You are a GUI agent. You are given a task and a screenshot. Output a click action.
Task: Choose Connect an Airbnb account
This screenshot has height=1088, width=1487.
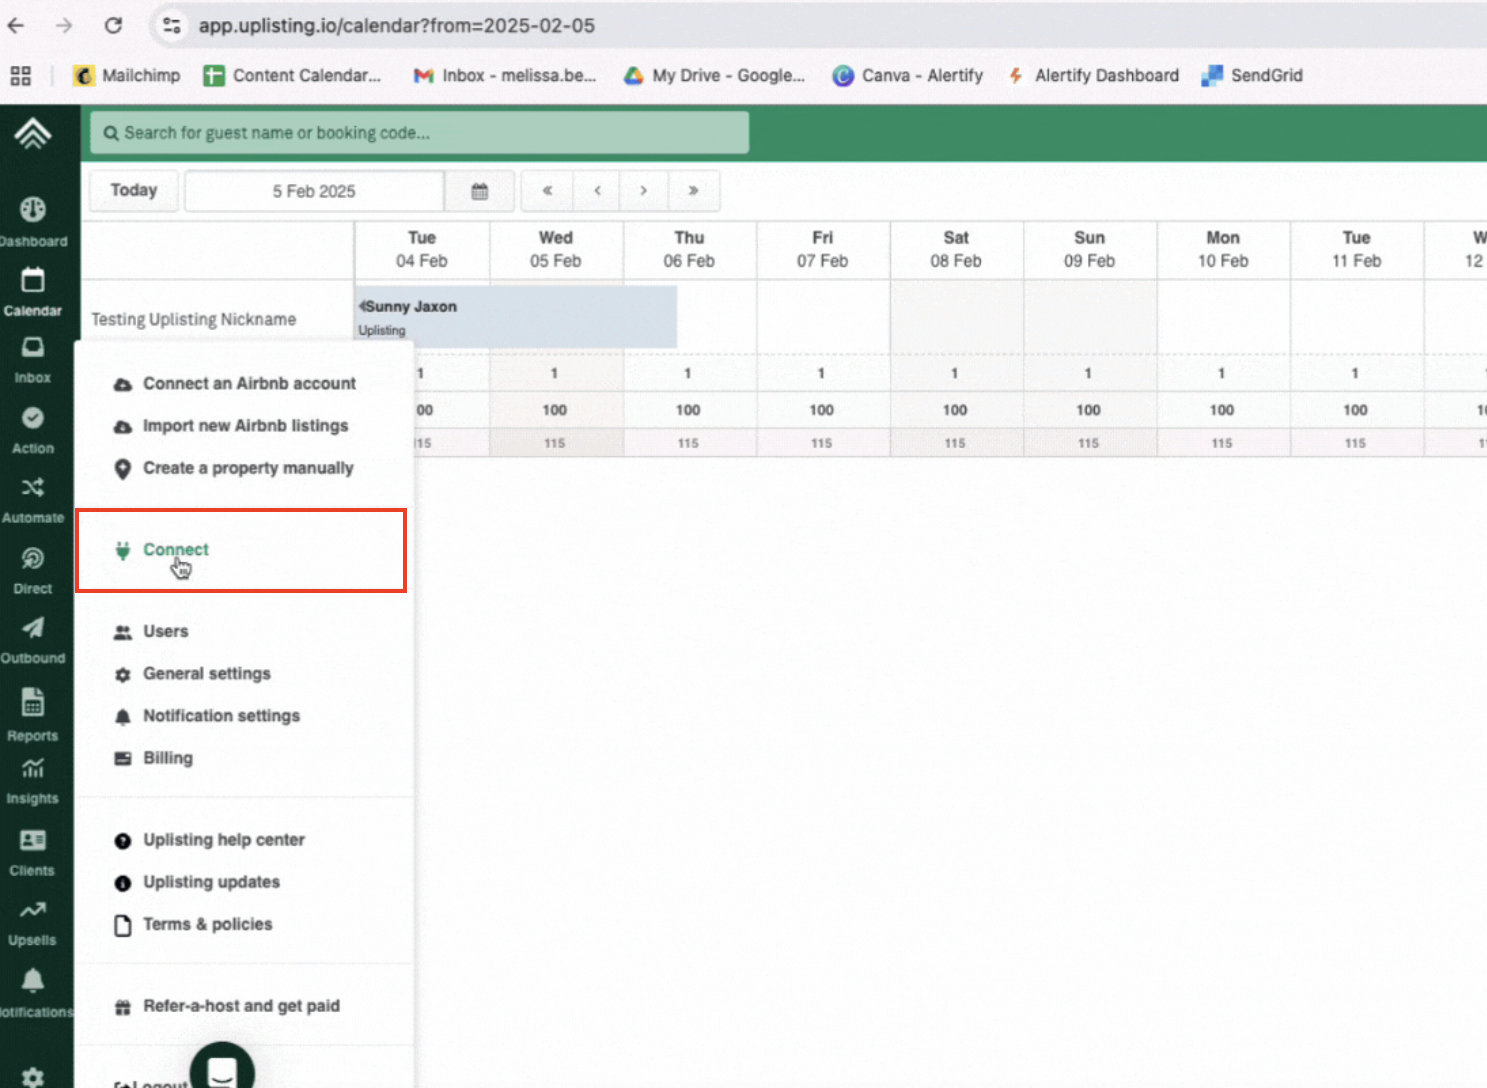[249, 384]
